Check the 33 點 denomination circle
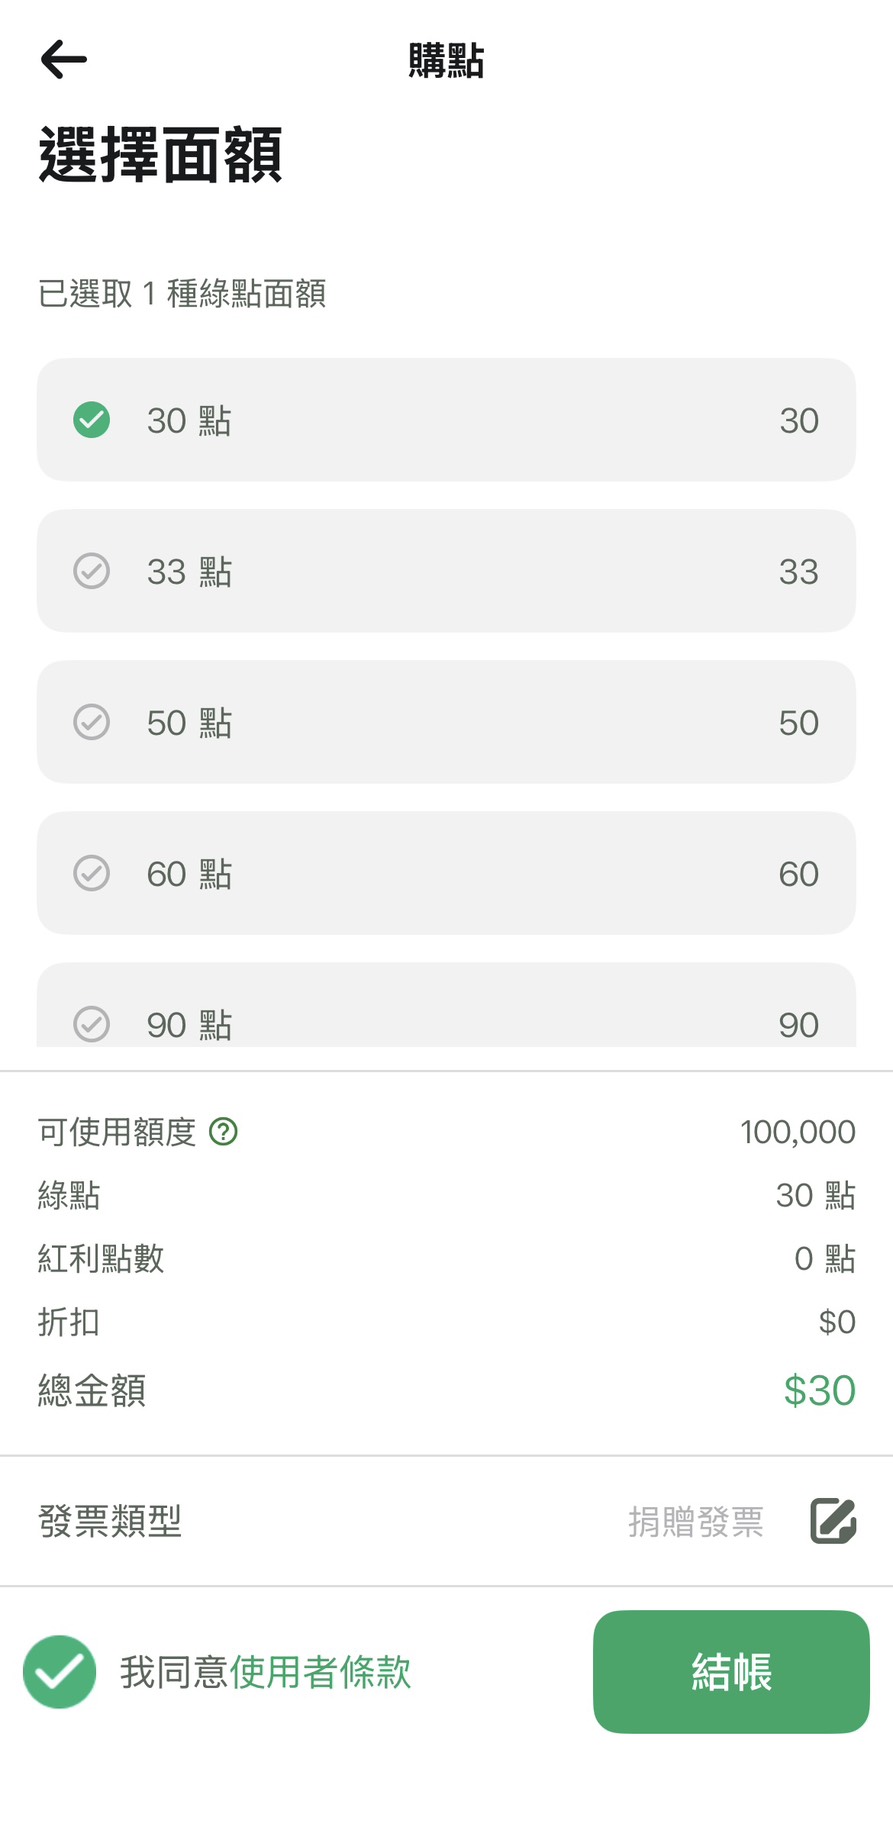Viewport: 893px width, 1833px height. 92,571
